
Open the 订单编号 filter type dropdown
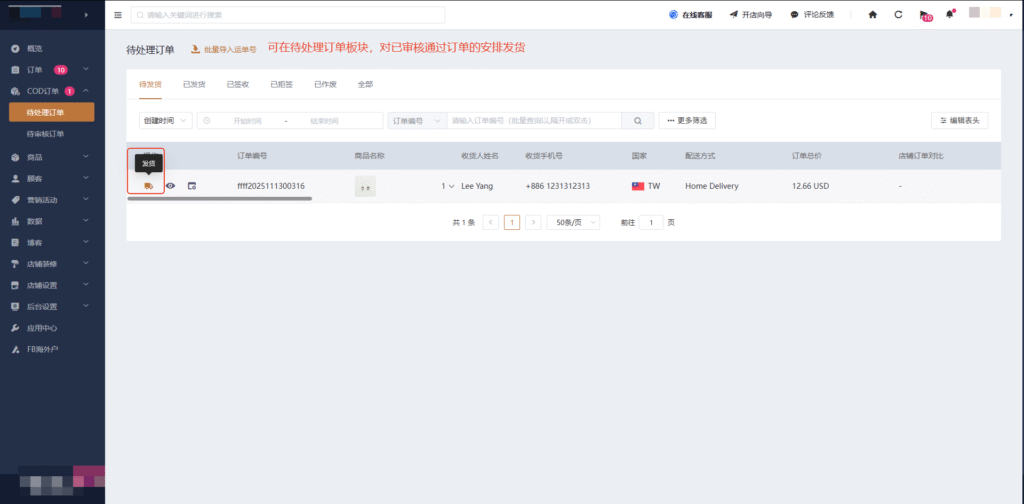point(414,120)
